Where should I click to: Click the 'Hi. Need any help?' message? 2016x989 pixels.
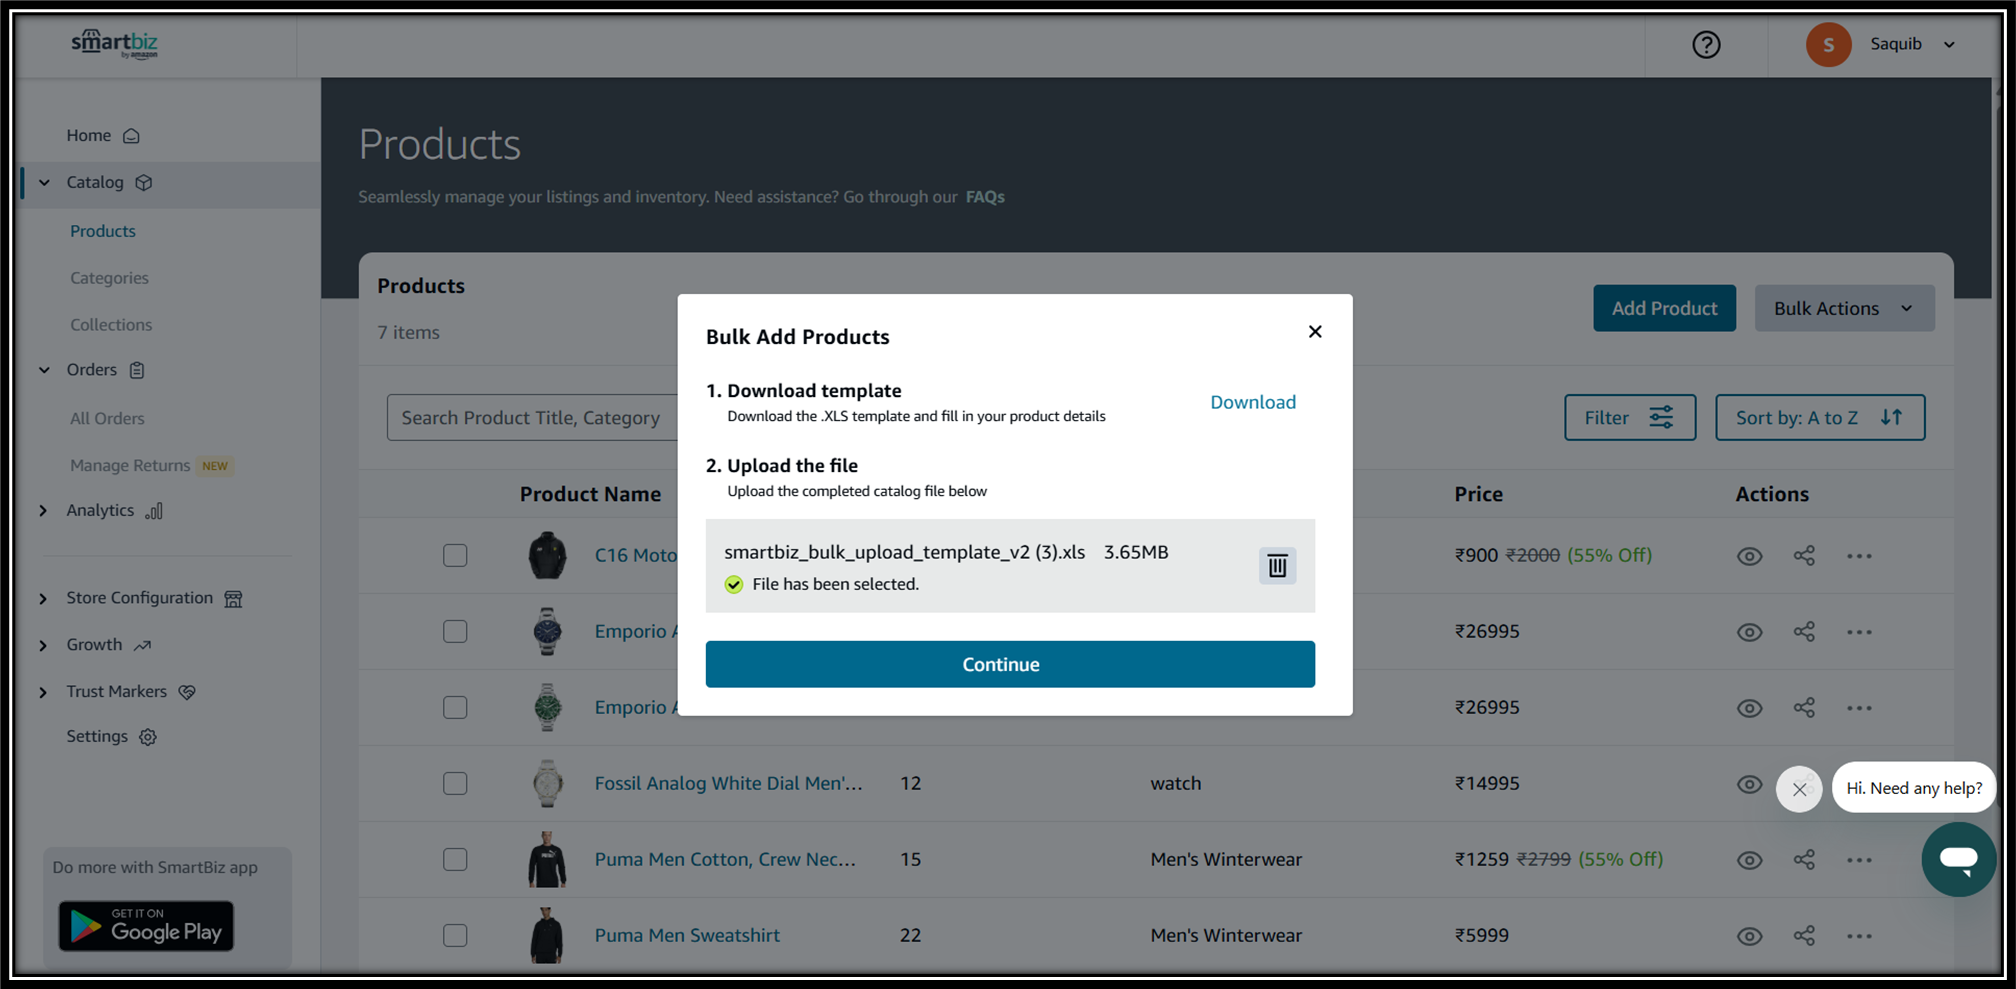(x=1914, y=788)
